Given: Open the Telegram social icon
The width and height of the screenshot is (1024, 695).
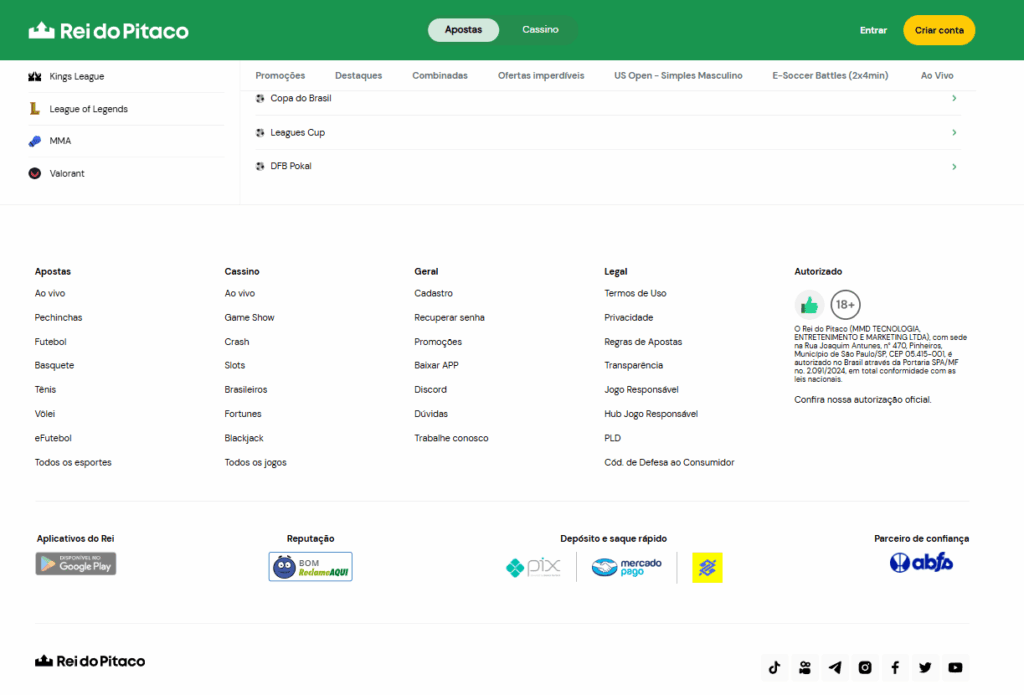Looking at the screenshot, I should (835, 668).
